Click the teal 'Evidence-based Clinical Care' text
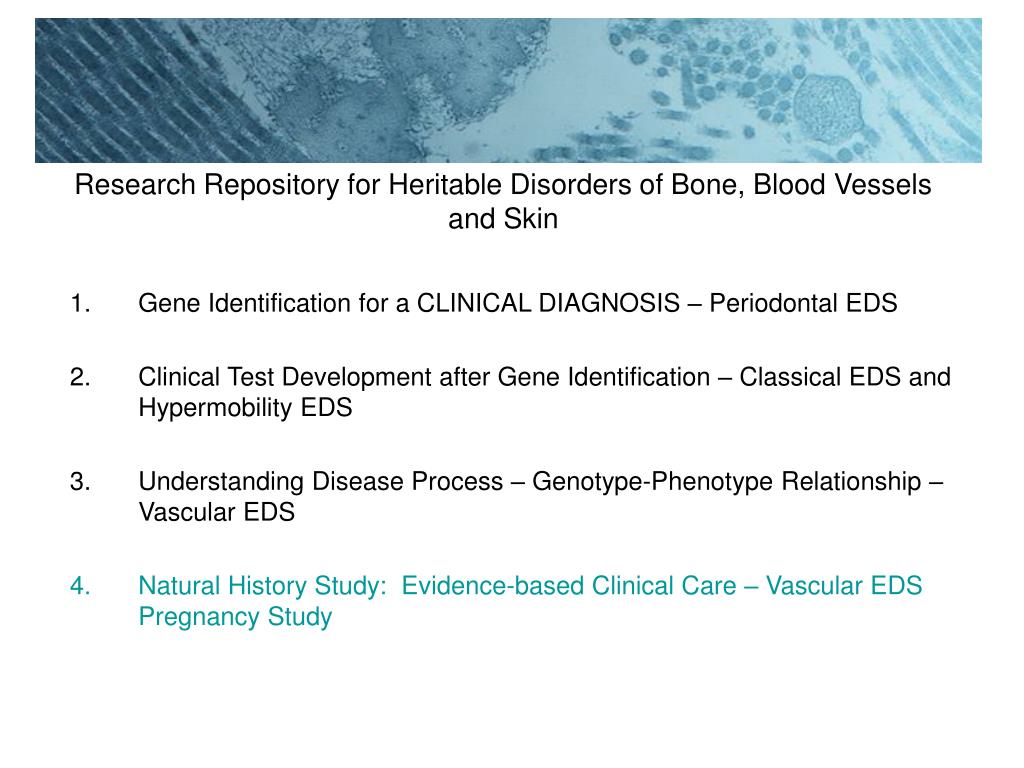The width and height of the screenshot is (1024, 768). pos(569,586)
